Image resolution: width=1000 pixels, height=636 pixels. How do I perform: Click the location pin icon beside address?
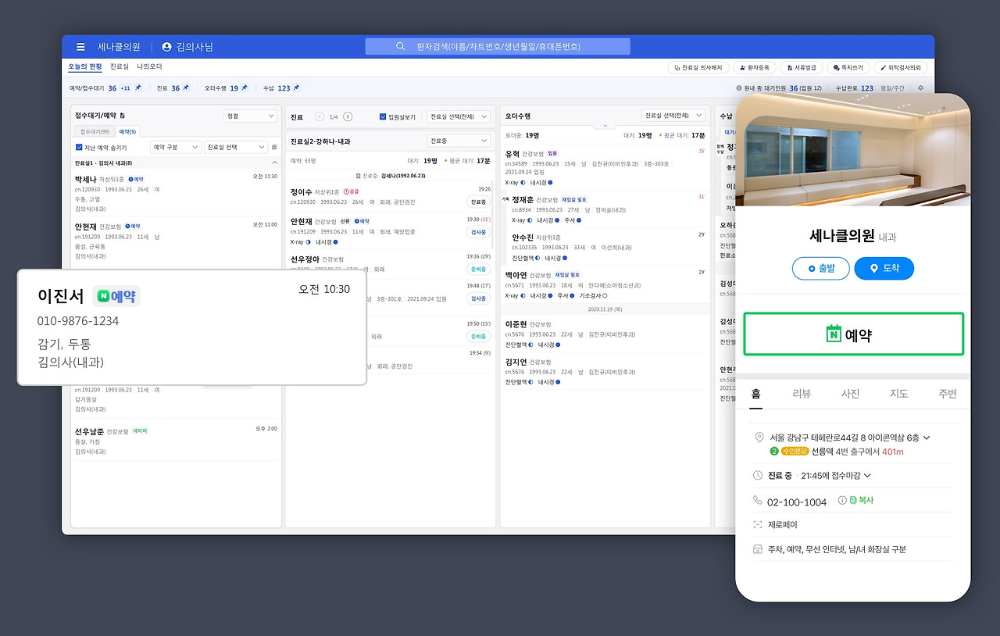tap(759, 438)
